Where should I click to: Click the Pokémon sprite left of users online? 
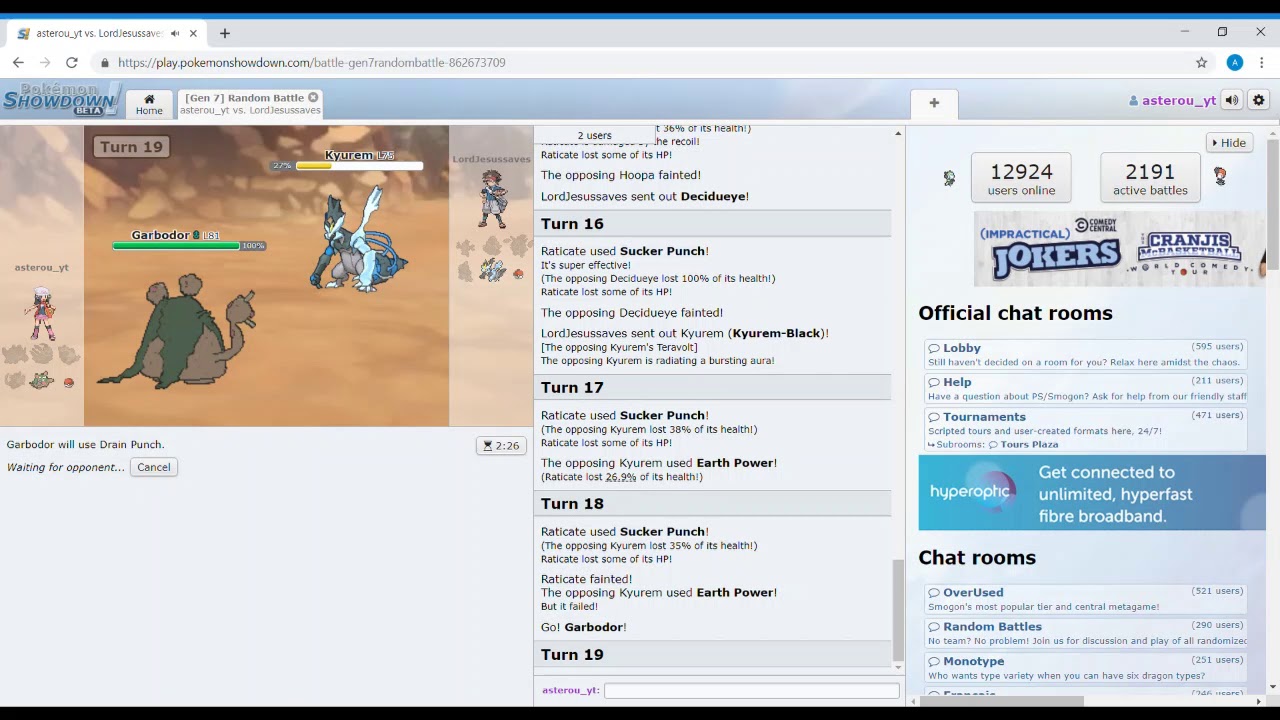[949, 178]
